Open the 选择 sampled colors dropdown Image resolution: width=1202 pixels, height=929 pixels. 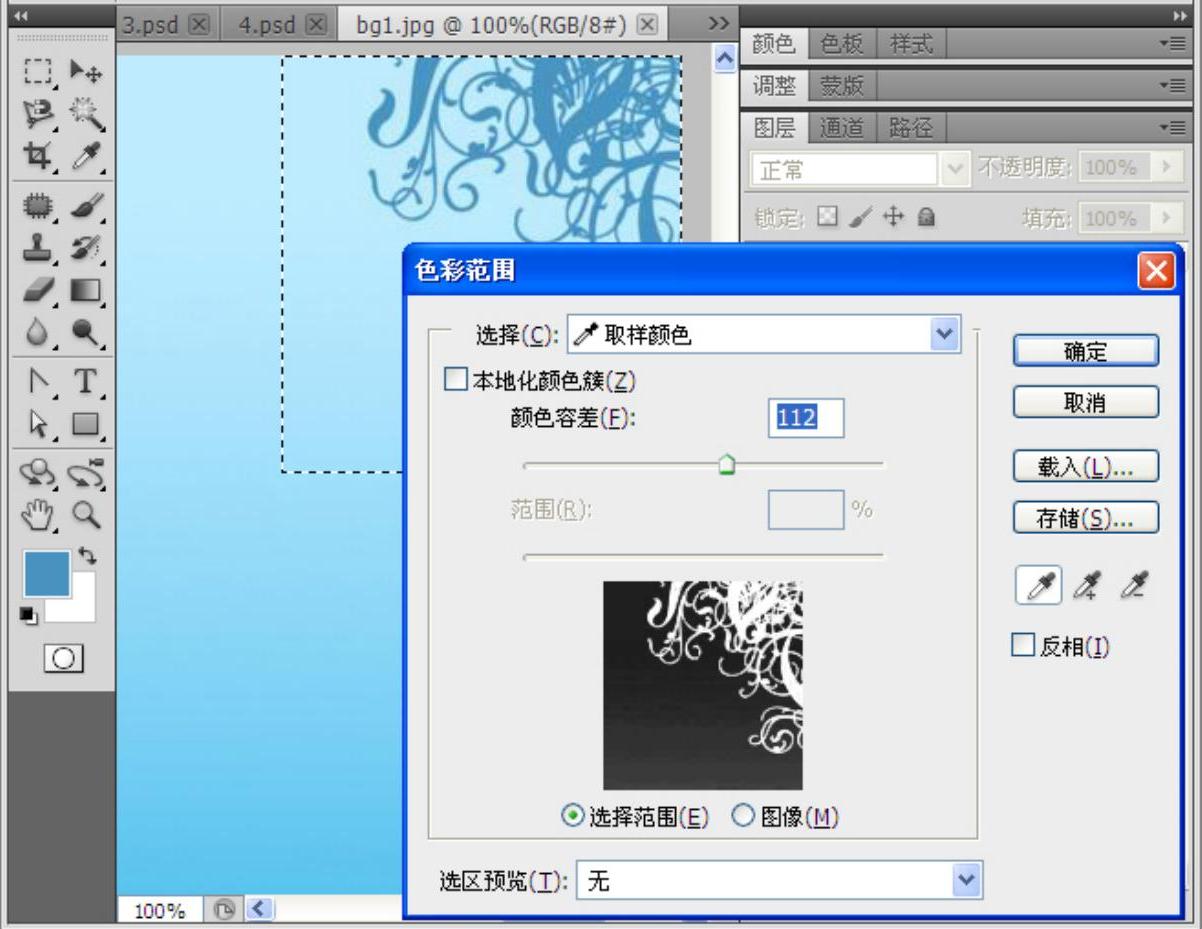click(x=943, y=335)
